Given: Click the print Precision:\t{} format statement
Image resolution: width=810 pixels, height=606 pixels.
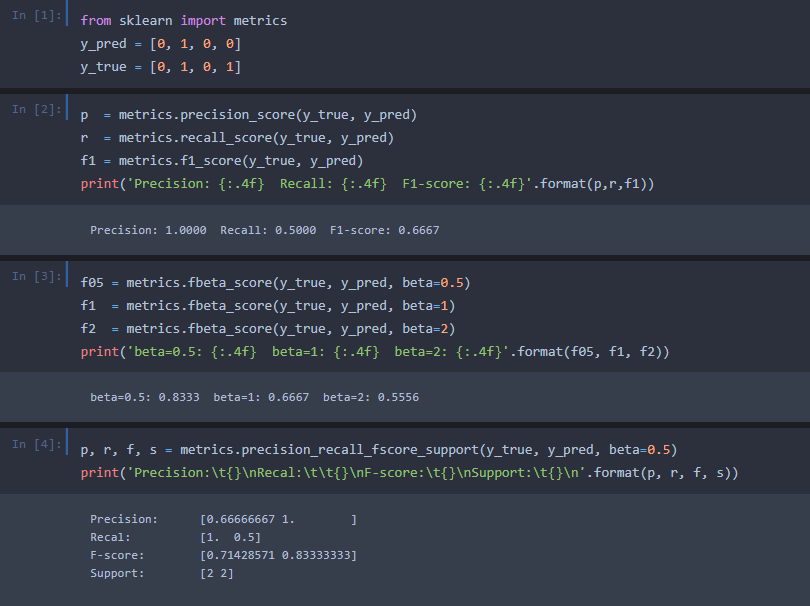Looking at the screenshot, I should [x=410, y=473].
